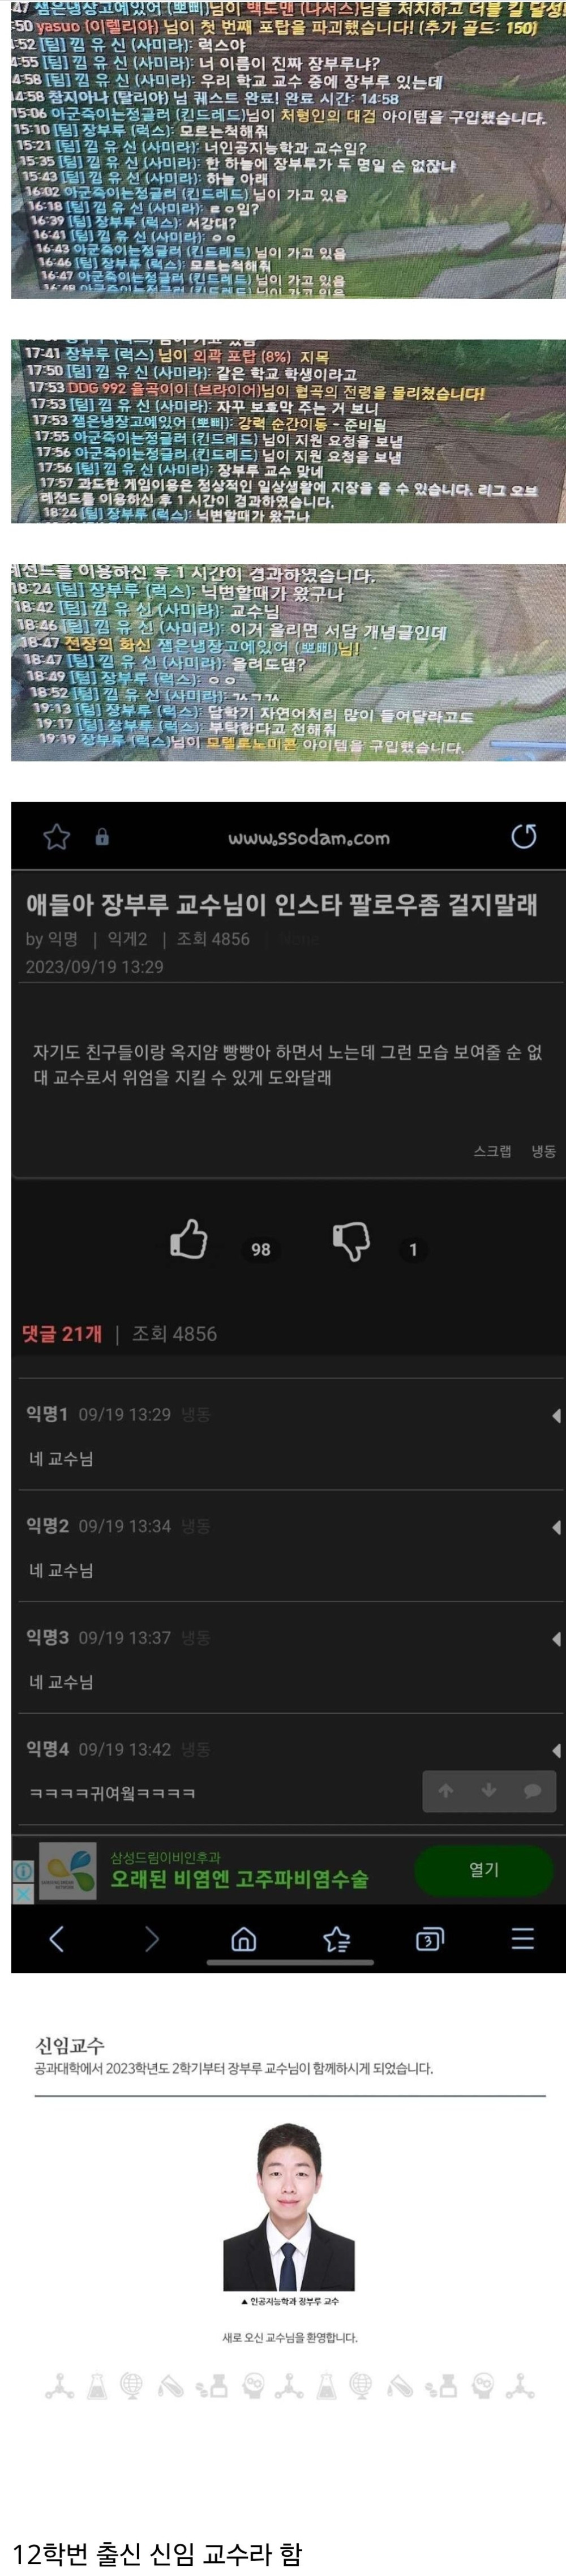This screenshot has height=2576, width=566.
Task: Expand reply arrow on 익명1 comment
Action: (x=556, y=1416)
